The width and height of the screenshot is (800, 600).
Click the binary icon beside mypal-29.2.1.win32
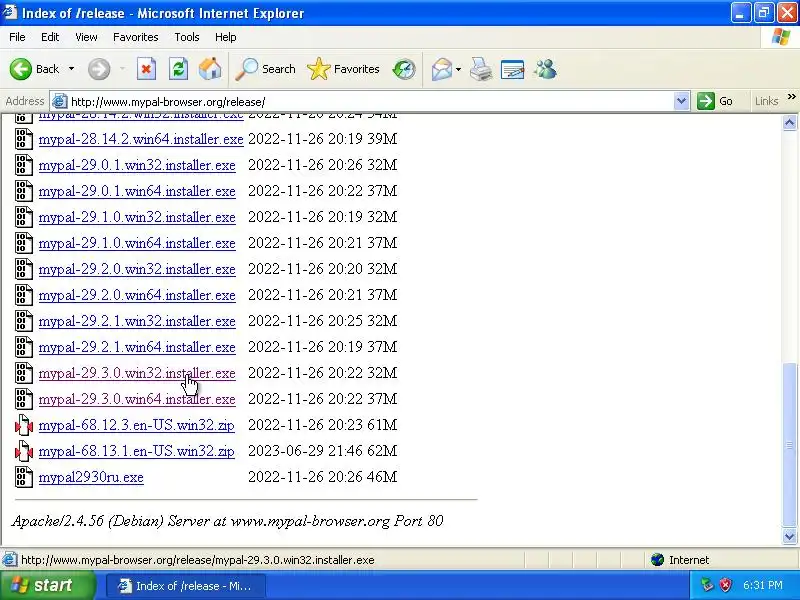[x=23, y=321]
